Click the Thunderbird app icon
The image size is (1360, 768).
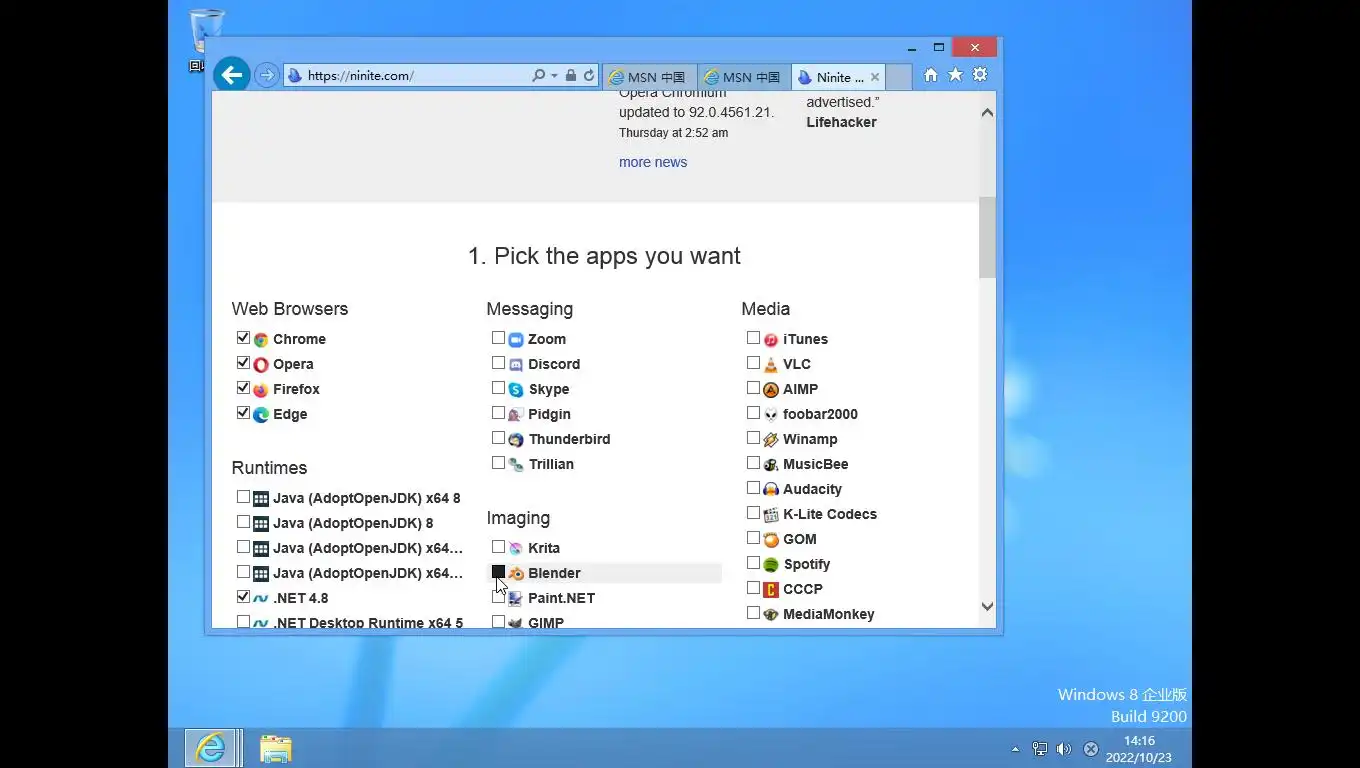click(x=516, y=440)
